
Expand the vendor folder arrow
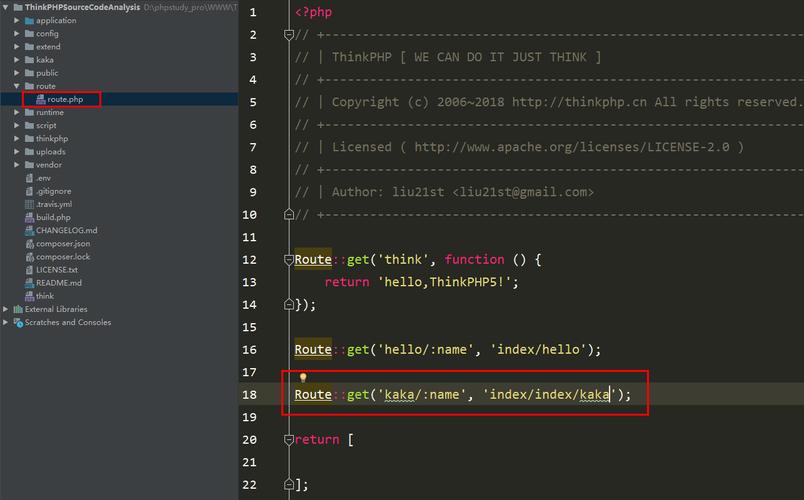tap(17, 165)
